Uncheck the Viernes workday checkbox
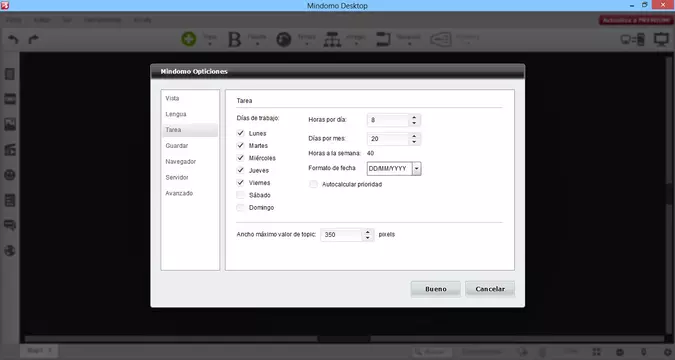Image resolution: width=675 pixels, height=360 pixels. coord(241,183)
